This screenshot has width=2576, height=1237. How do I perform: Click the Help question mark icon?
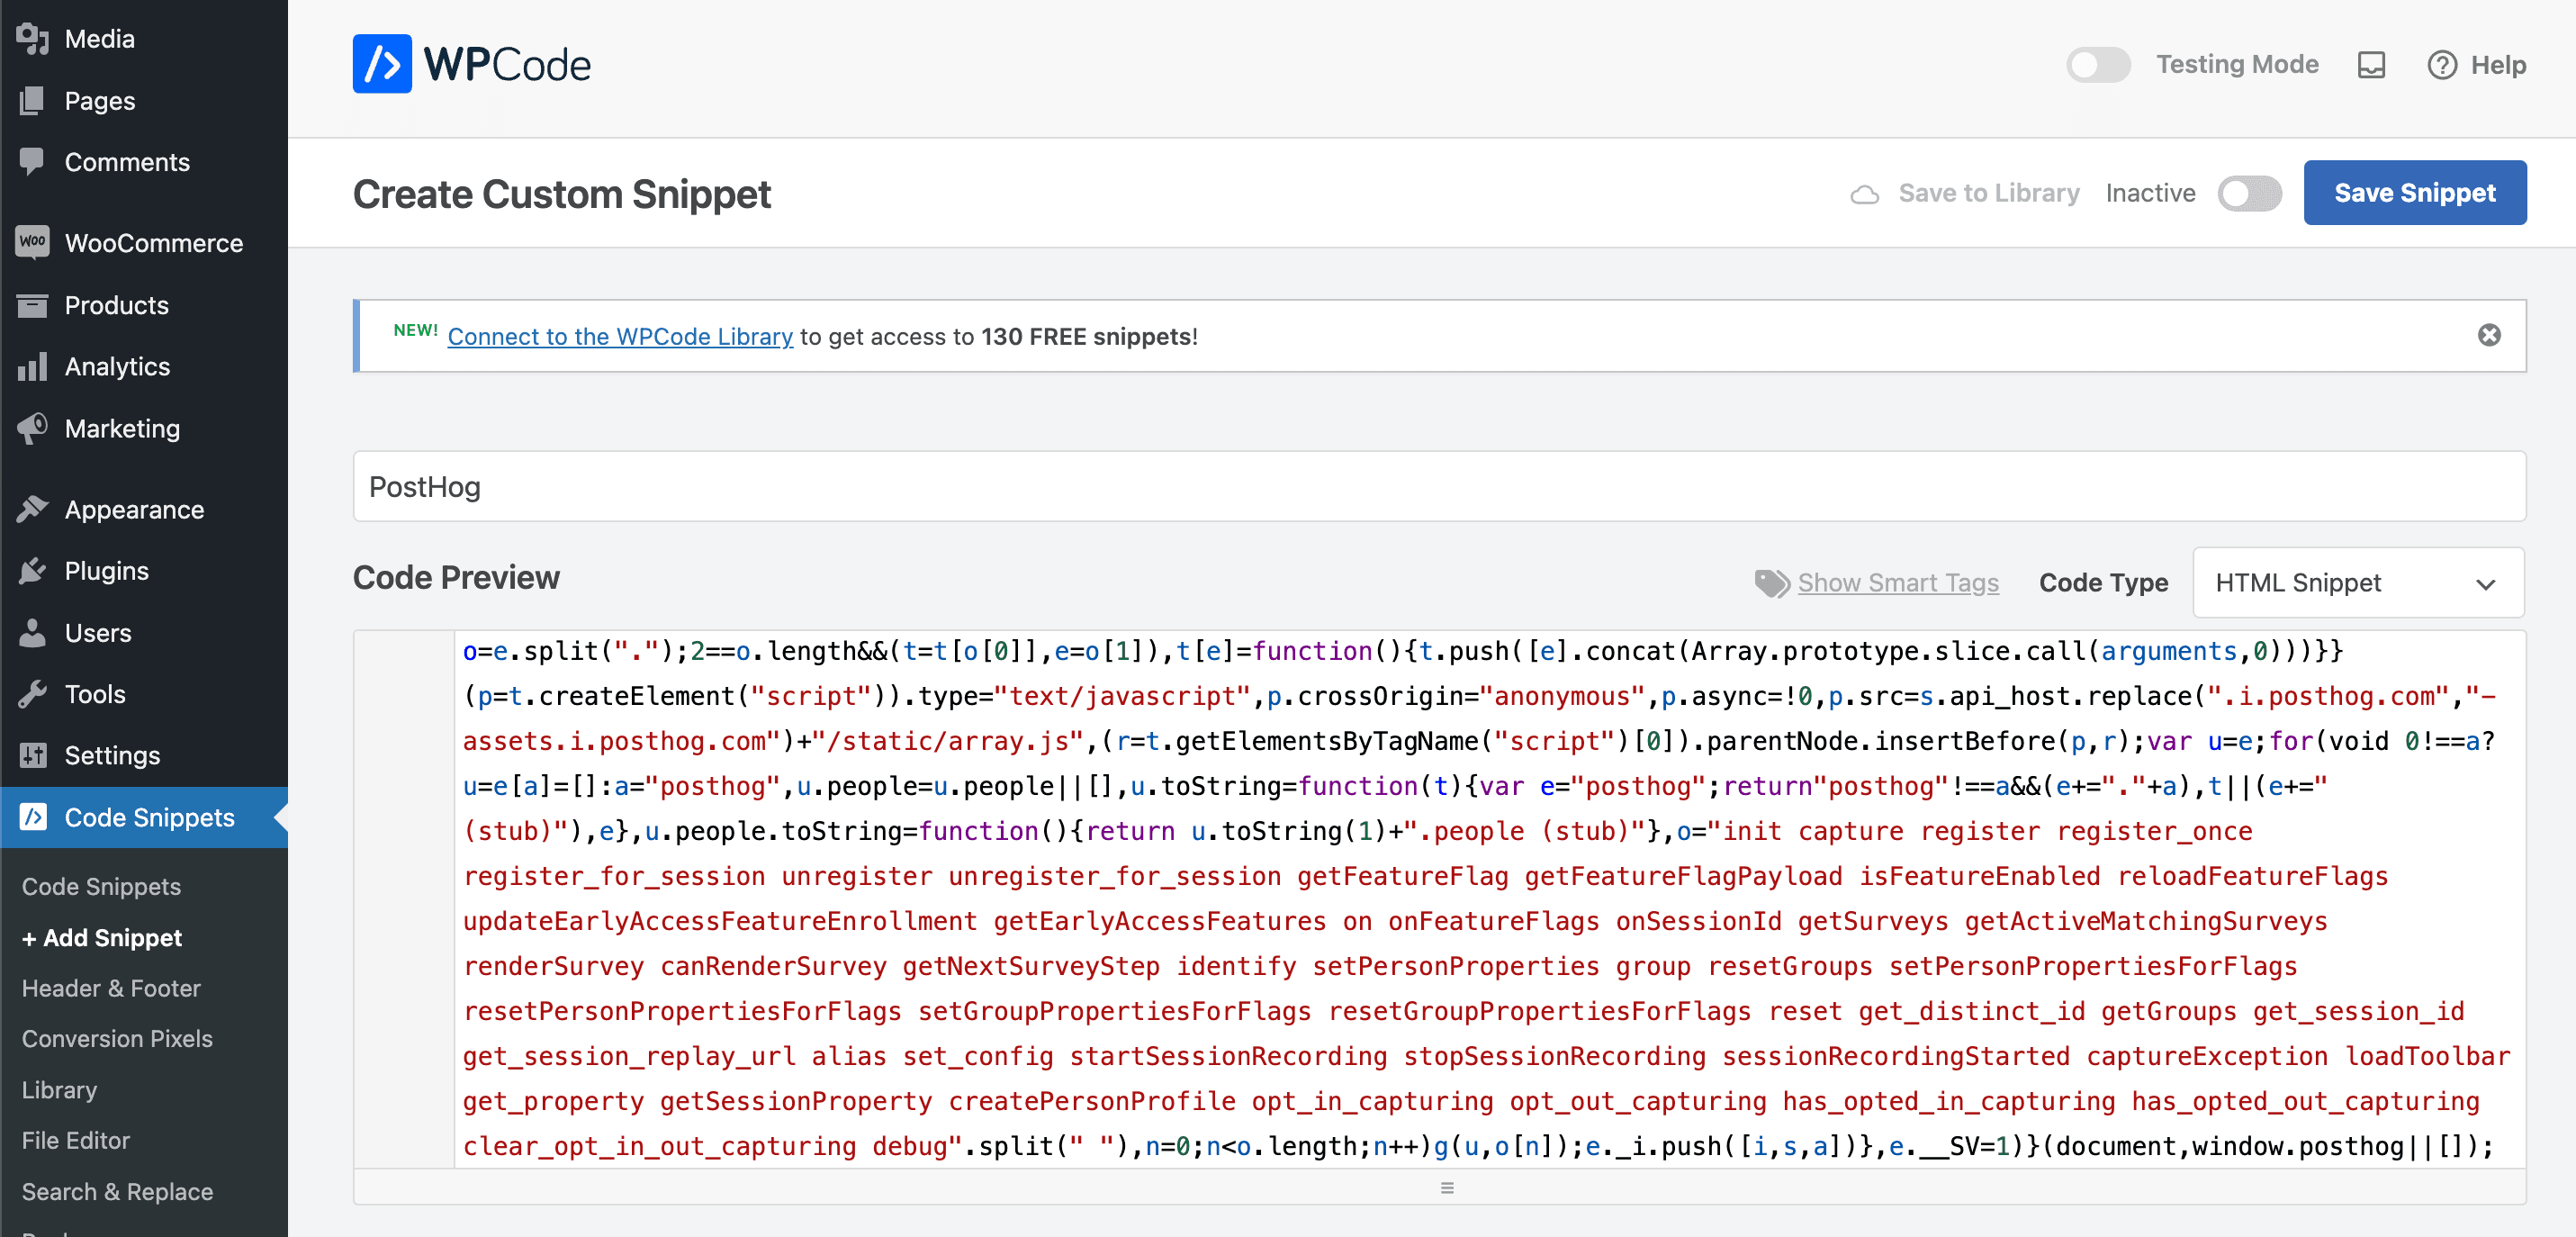click(x=2442, y=65)
